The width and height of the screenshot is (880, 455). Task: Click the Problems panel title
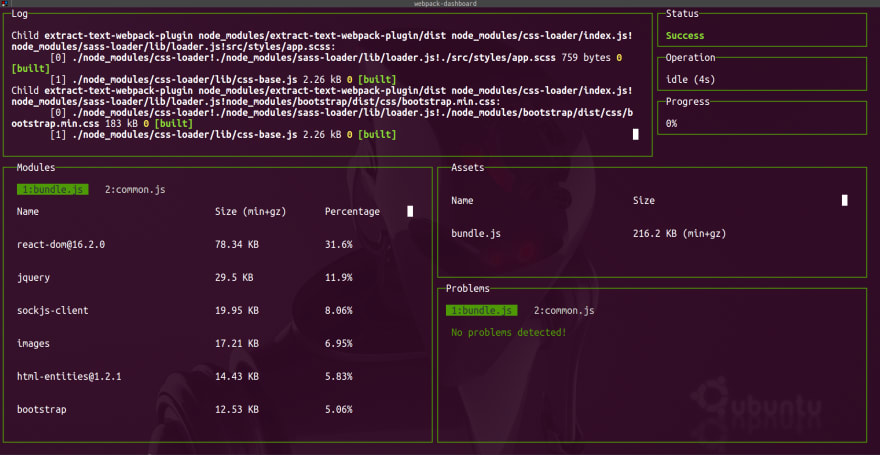click(468, 288)
